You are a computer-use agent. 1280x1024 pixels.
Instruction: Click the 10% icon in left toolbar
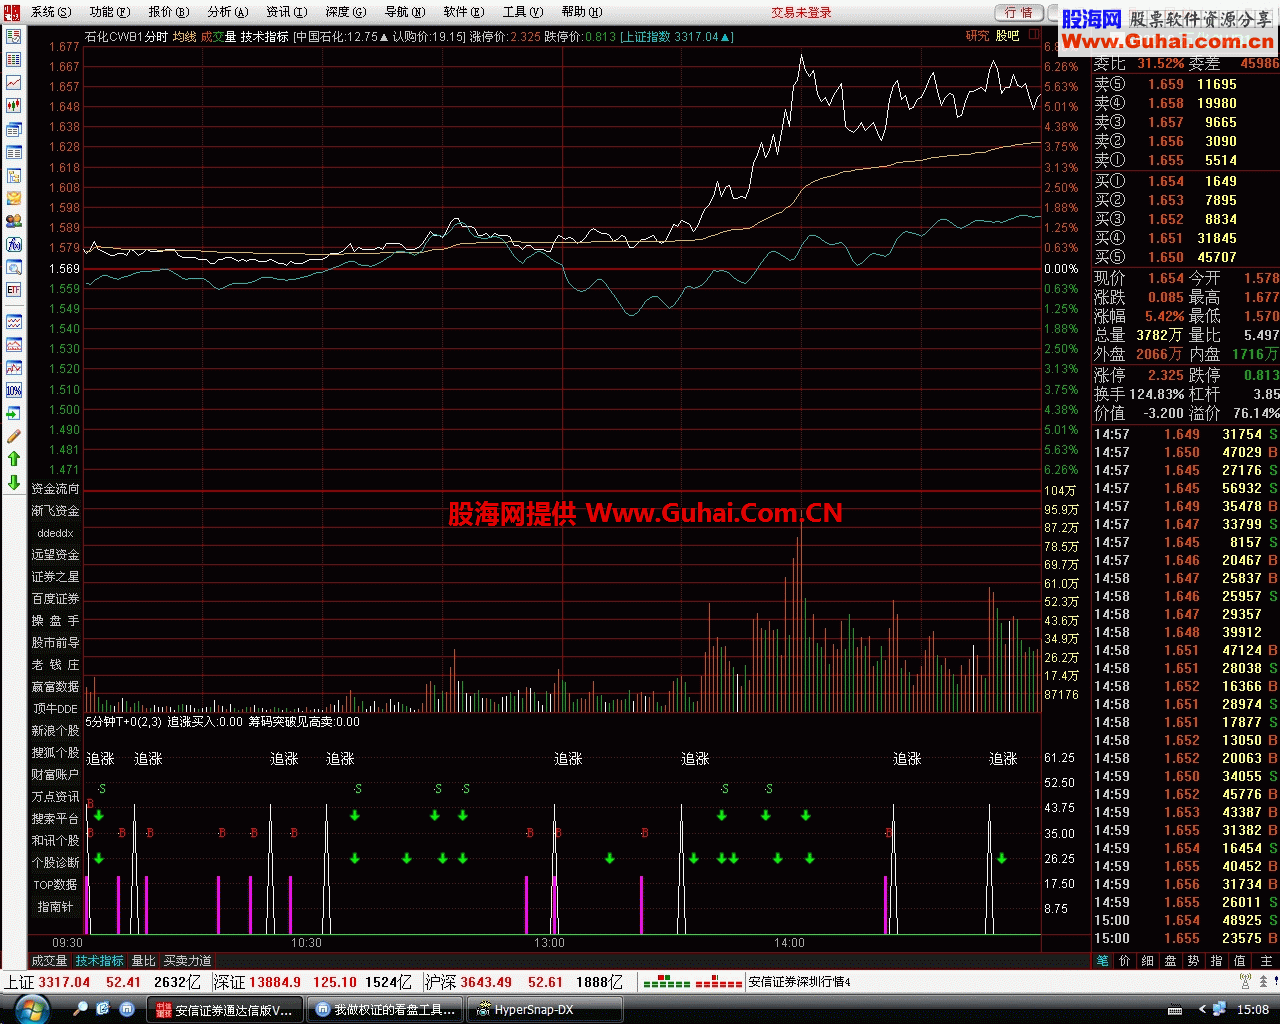14,390
